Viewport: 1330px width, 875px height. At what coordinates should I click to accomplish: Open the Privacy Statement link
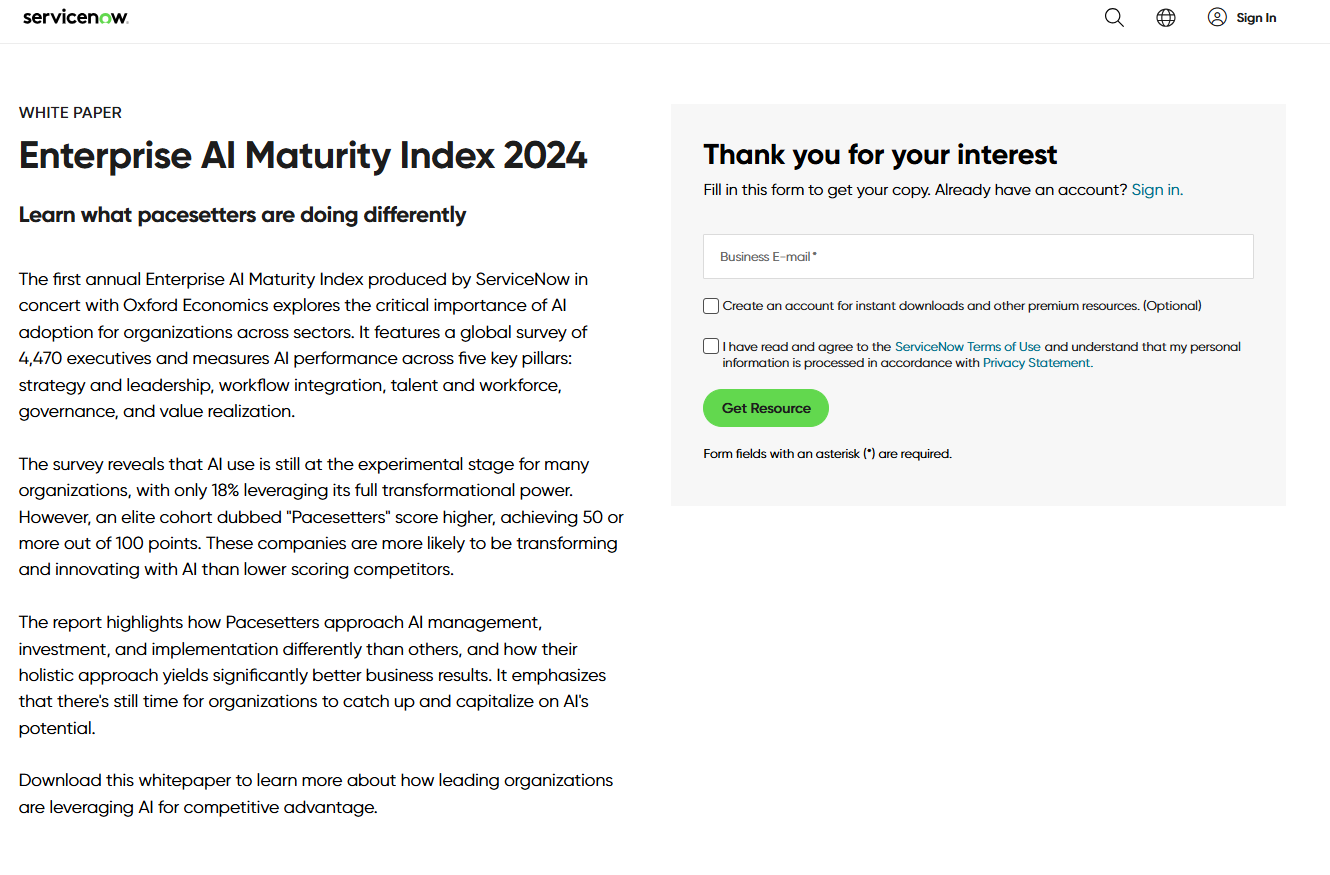pyautogui.click(x=1037, y=363)
